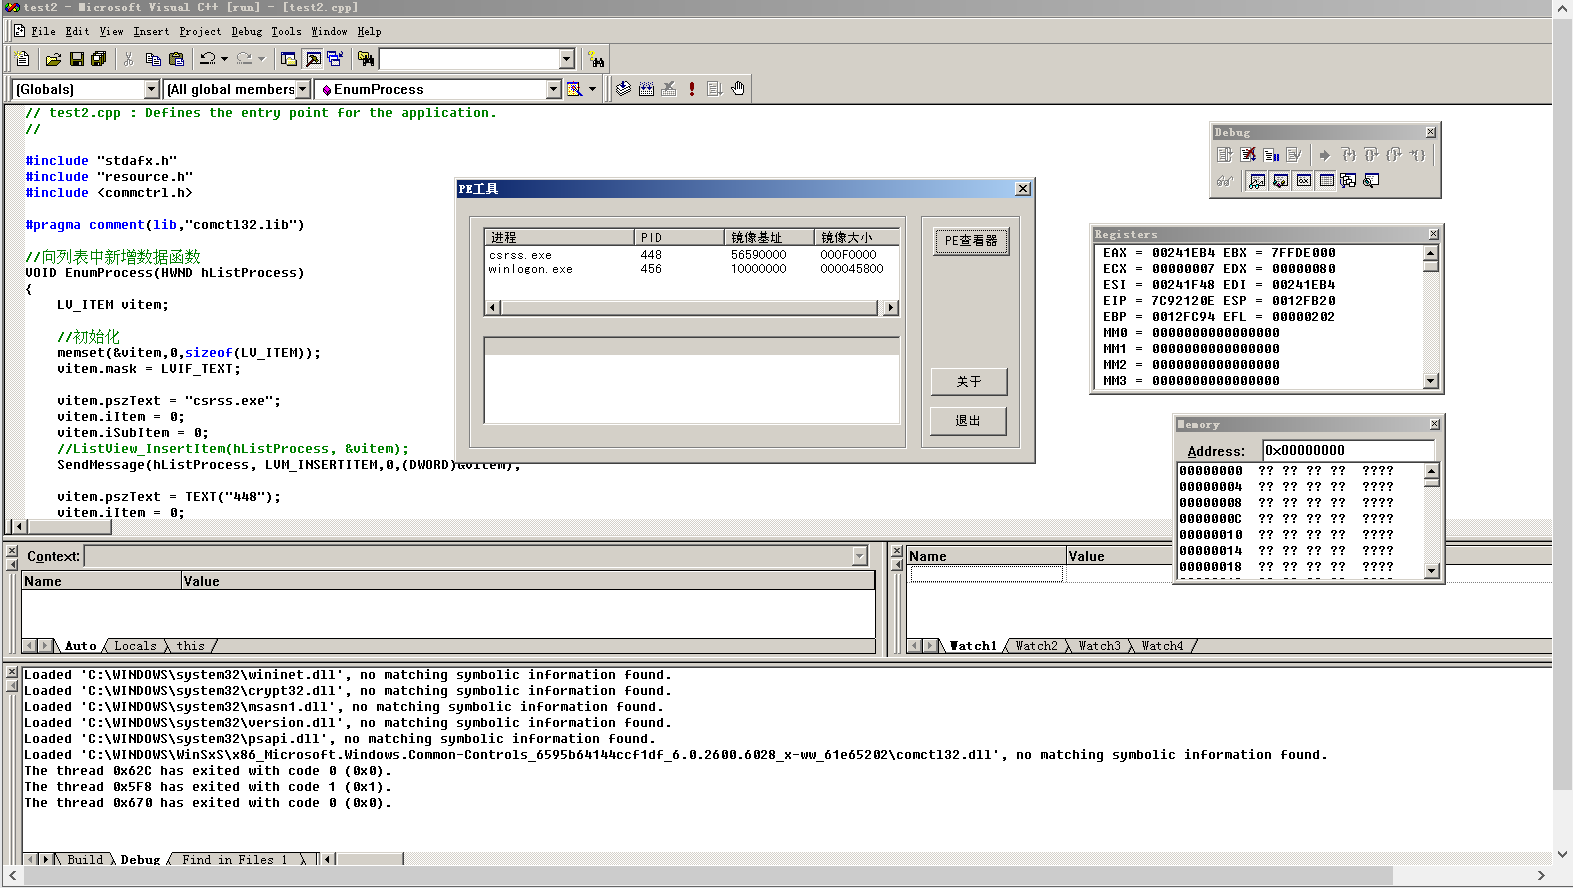Click the process list horizontal scrollbar

(691, 308)
